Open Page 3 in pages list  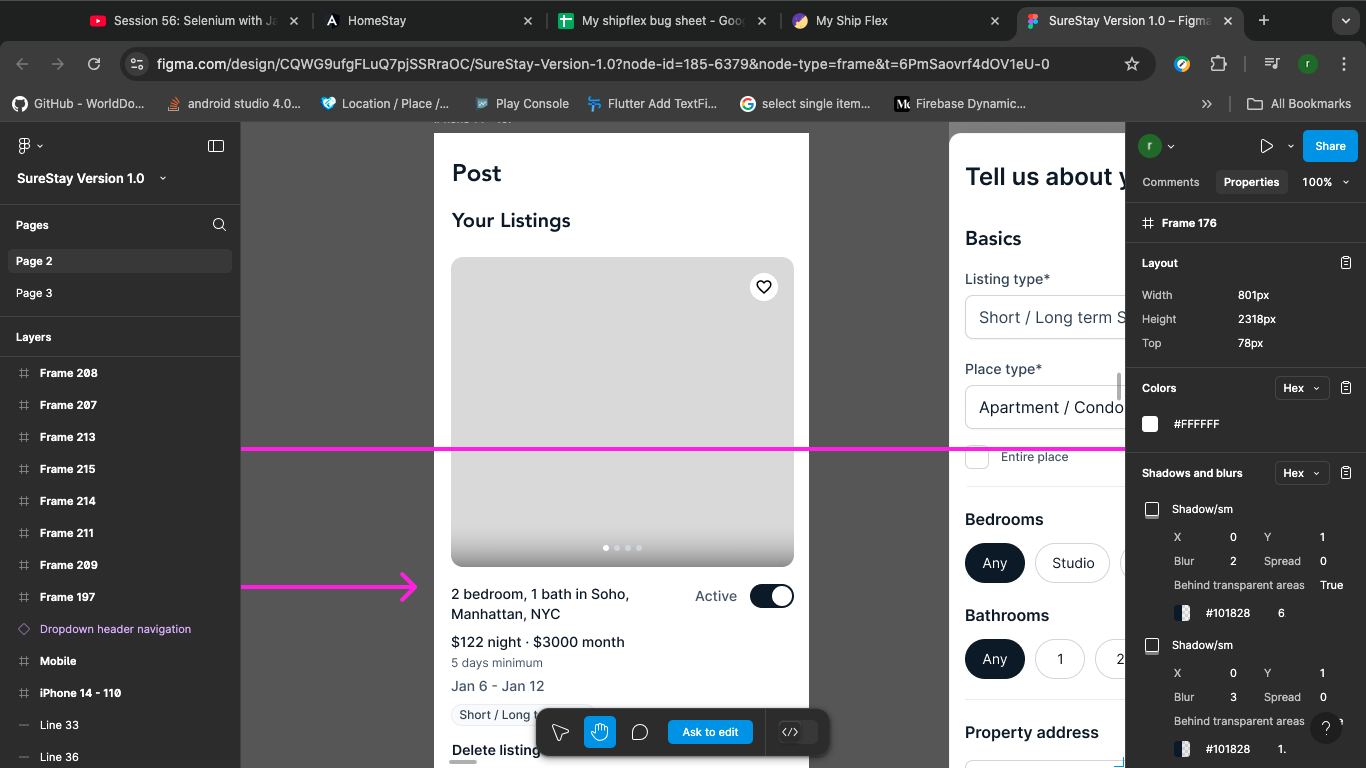[34, 293]
